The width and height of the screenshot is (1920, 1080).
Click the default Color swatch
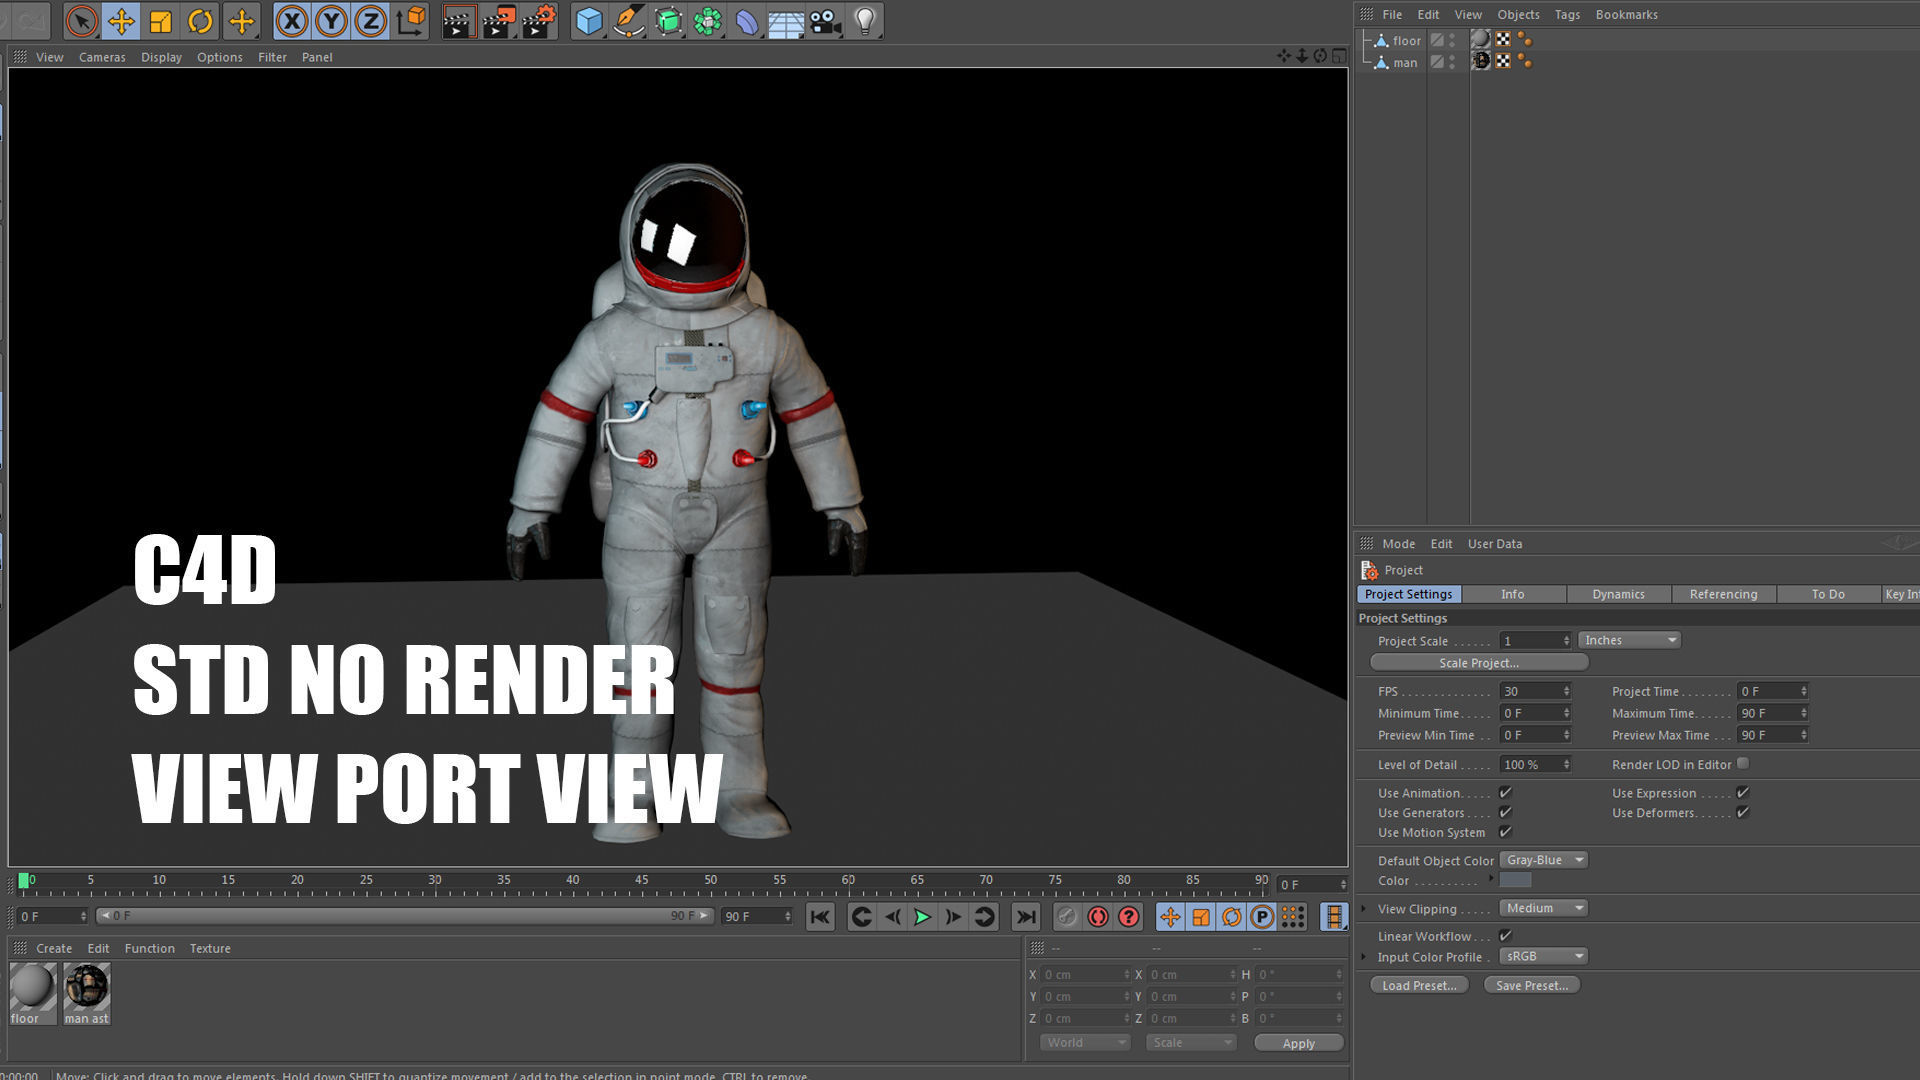[1515, 880]
